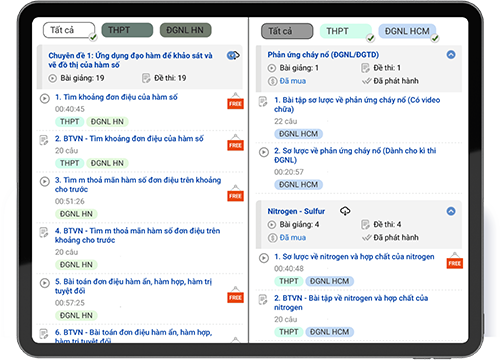Image resolution: width=501 pixels, height=360 pixels.
Task: Open lesson 5 Bài toán đơn điệu hàm ẩn
Action: 133,286
